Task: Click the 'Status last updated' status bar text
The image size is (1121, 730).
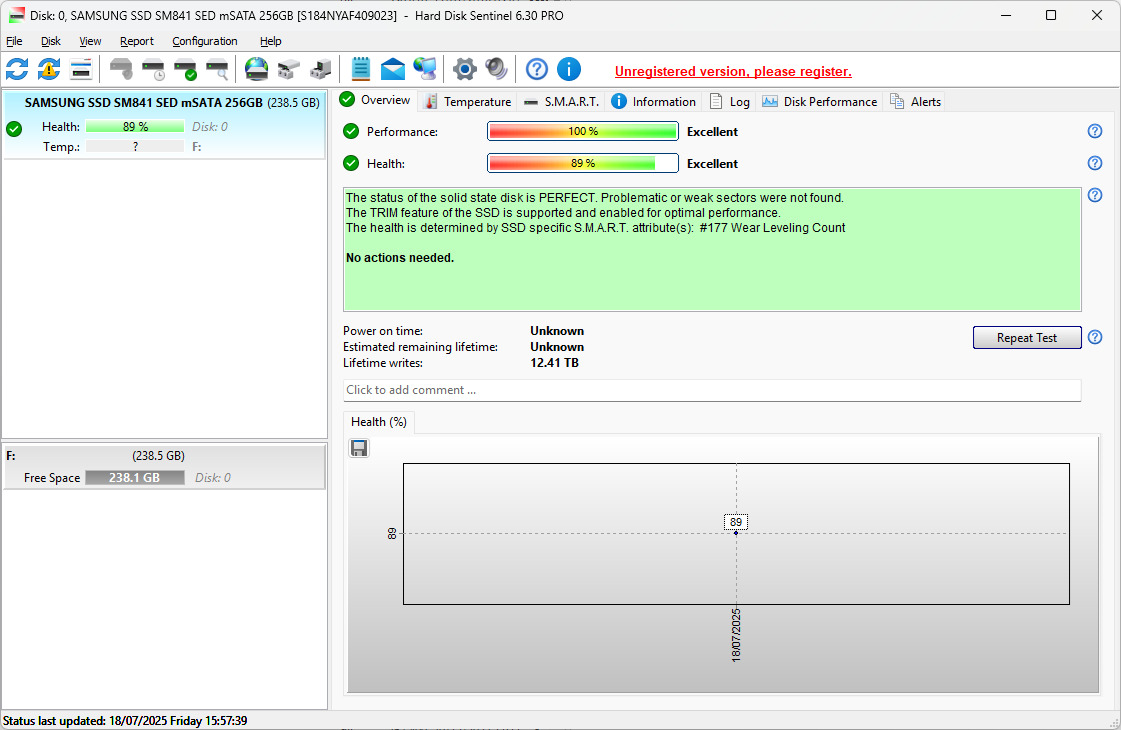Action: (x=125, y=721)
